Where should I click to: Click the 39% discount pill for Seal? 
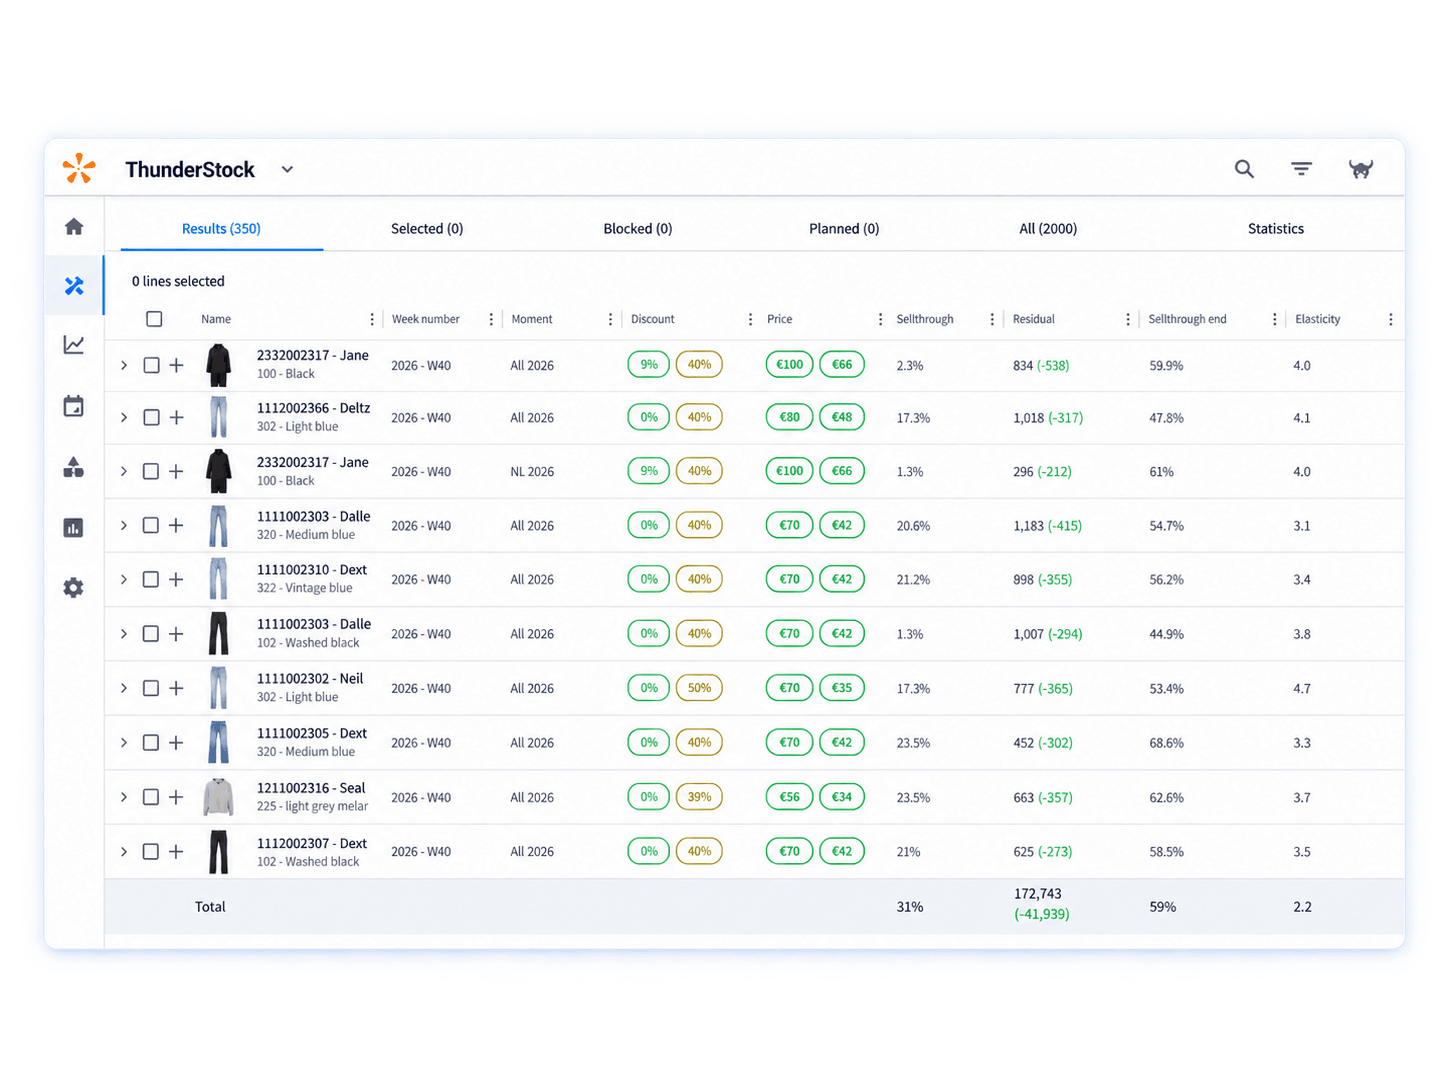tap(699, 797)
